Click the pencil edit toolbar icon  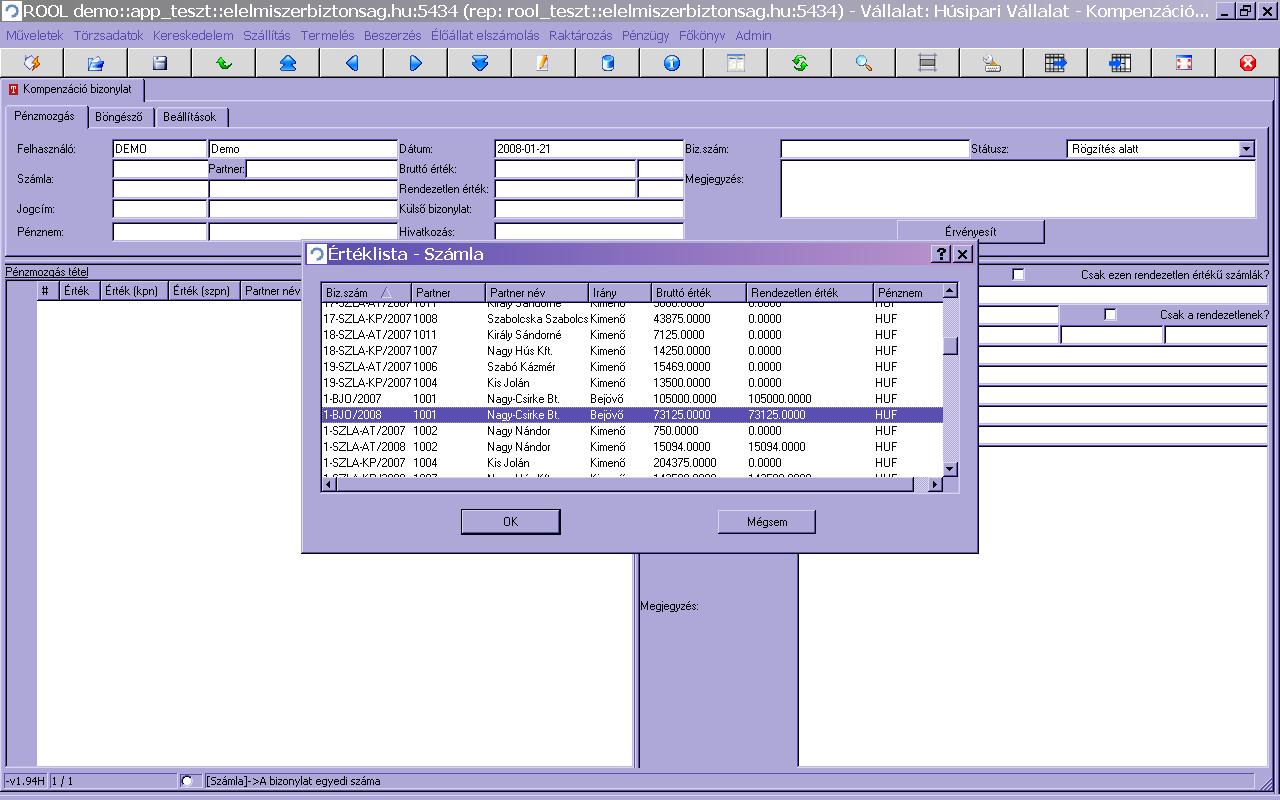click(x=543, y=63)
